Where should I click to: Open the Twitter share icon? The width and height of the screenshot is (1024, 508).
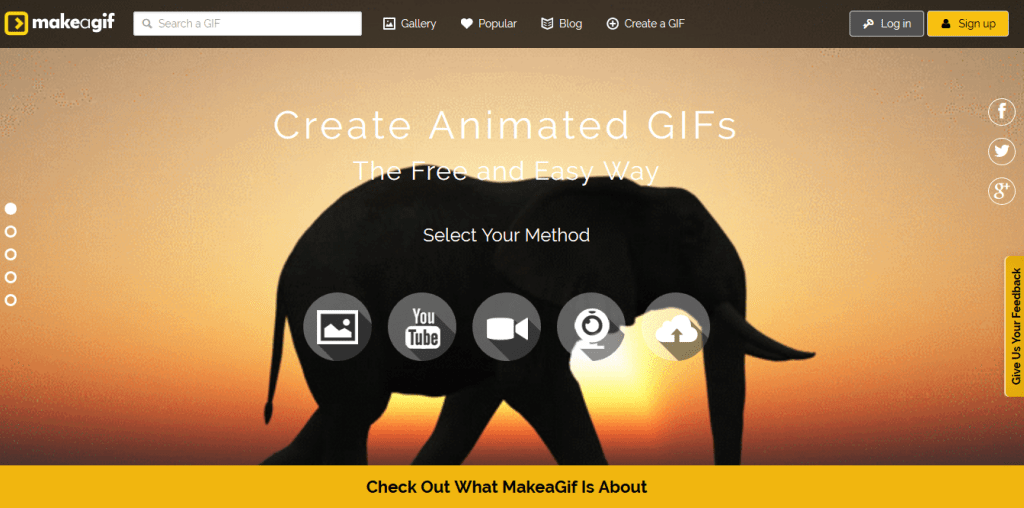(x=1001, y=151)
